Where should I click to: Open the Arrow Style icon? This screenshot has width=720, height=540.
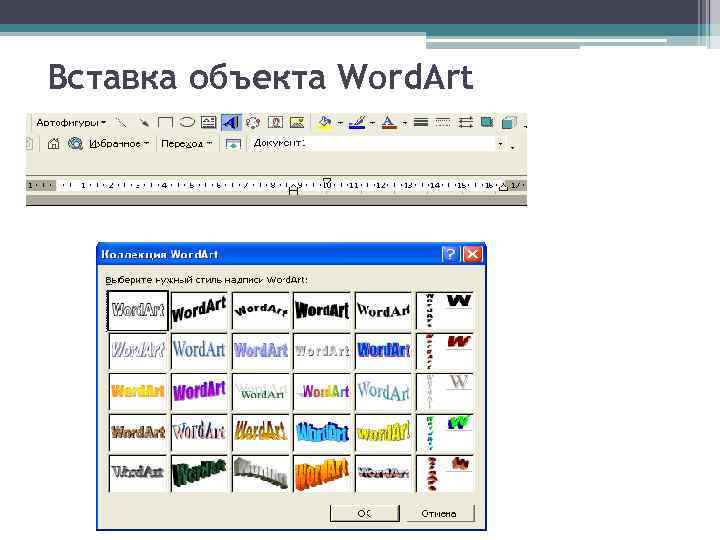coord(465,123)
